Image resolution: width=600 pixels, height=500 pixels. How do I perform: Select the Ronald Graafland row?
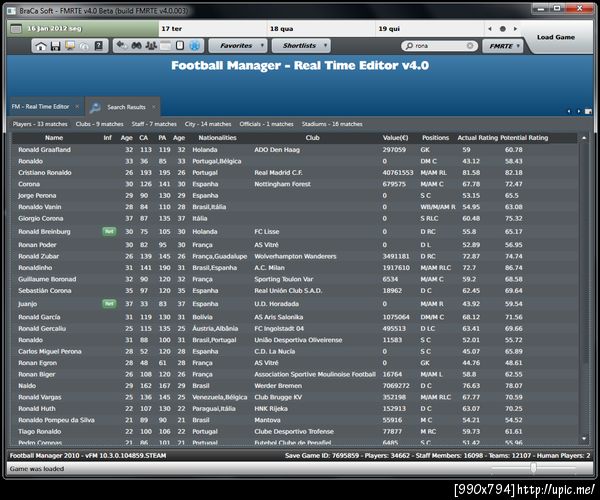[295, 150]
